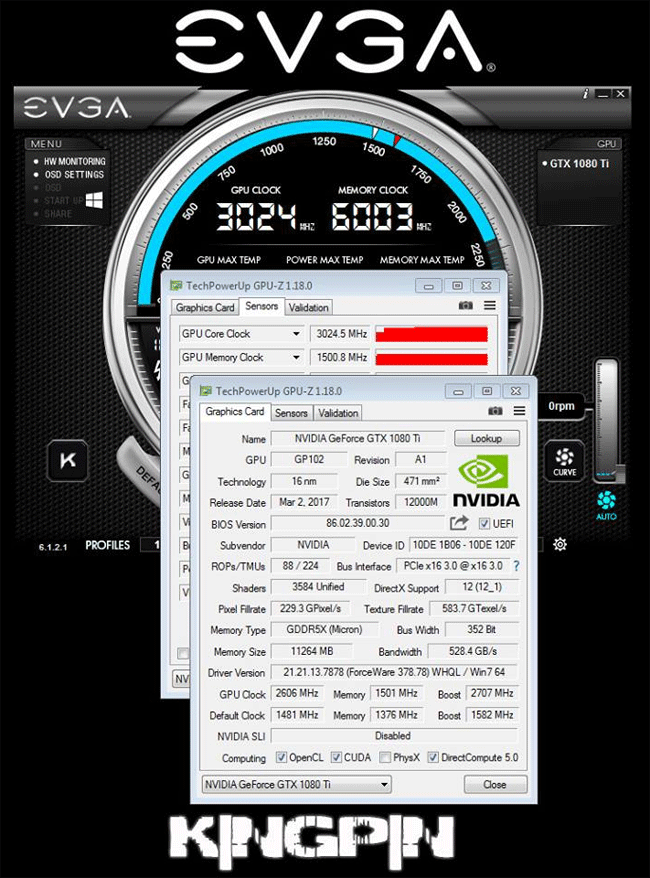The image size is (650, 878).
Task: Click the EVGA info 'i' icon
Action: tap(585, 94)
